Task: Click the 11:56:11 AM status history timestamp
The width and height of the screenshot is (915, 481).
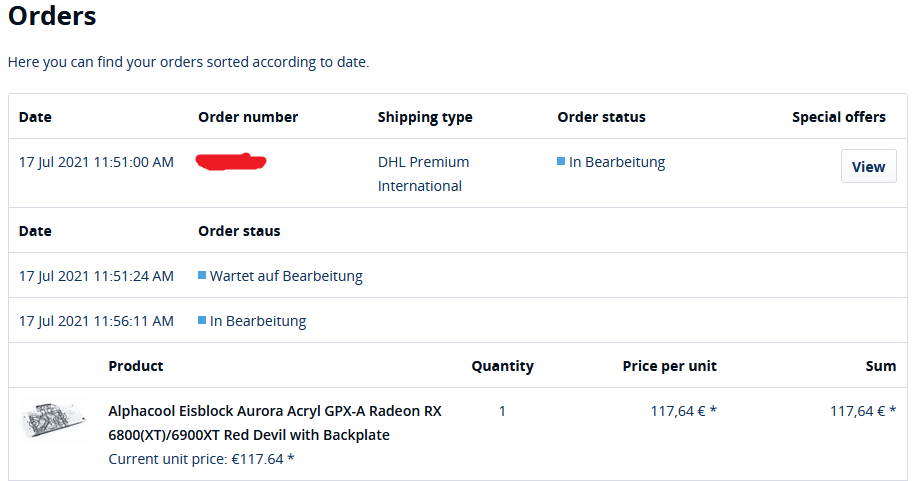Action: [96, 321]
